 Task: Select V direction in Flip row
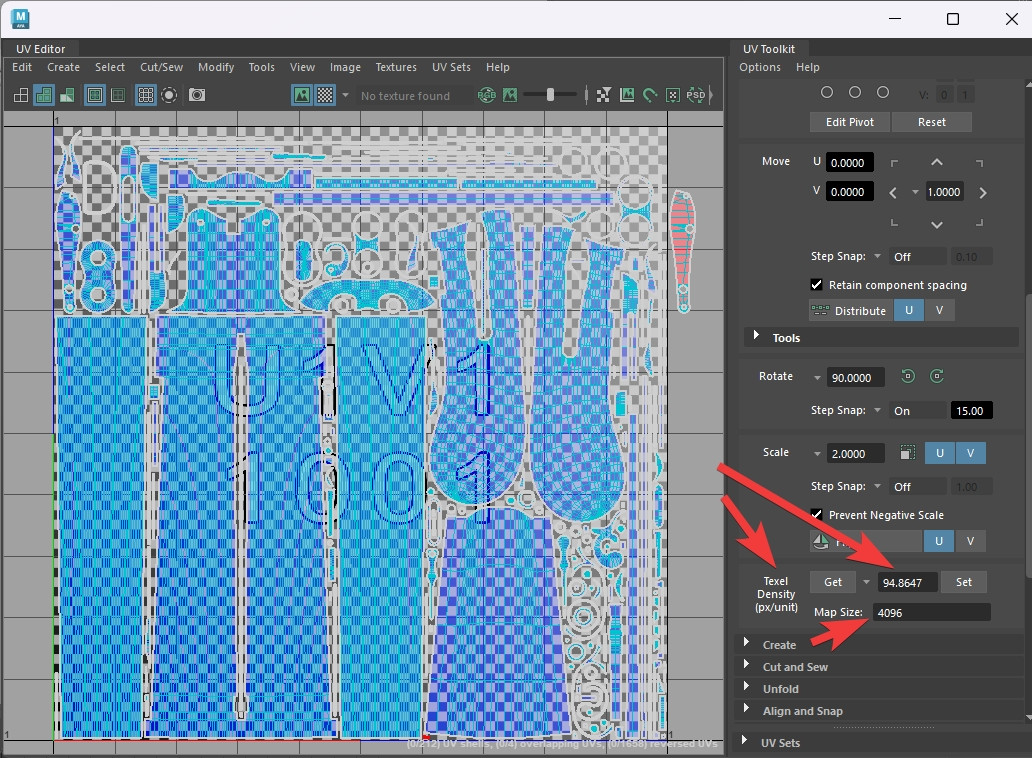pos(970,541)
